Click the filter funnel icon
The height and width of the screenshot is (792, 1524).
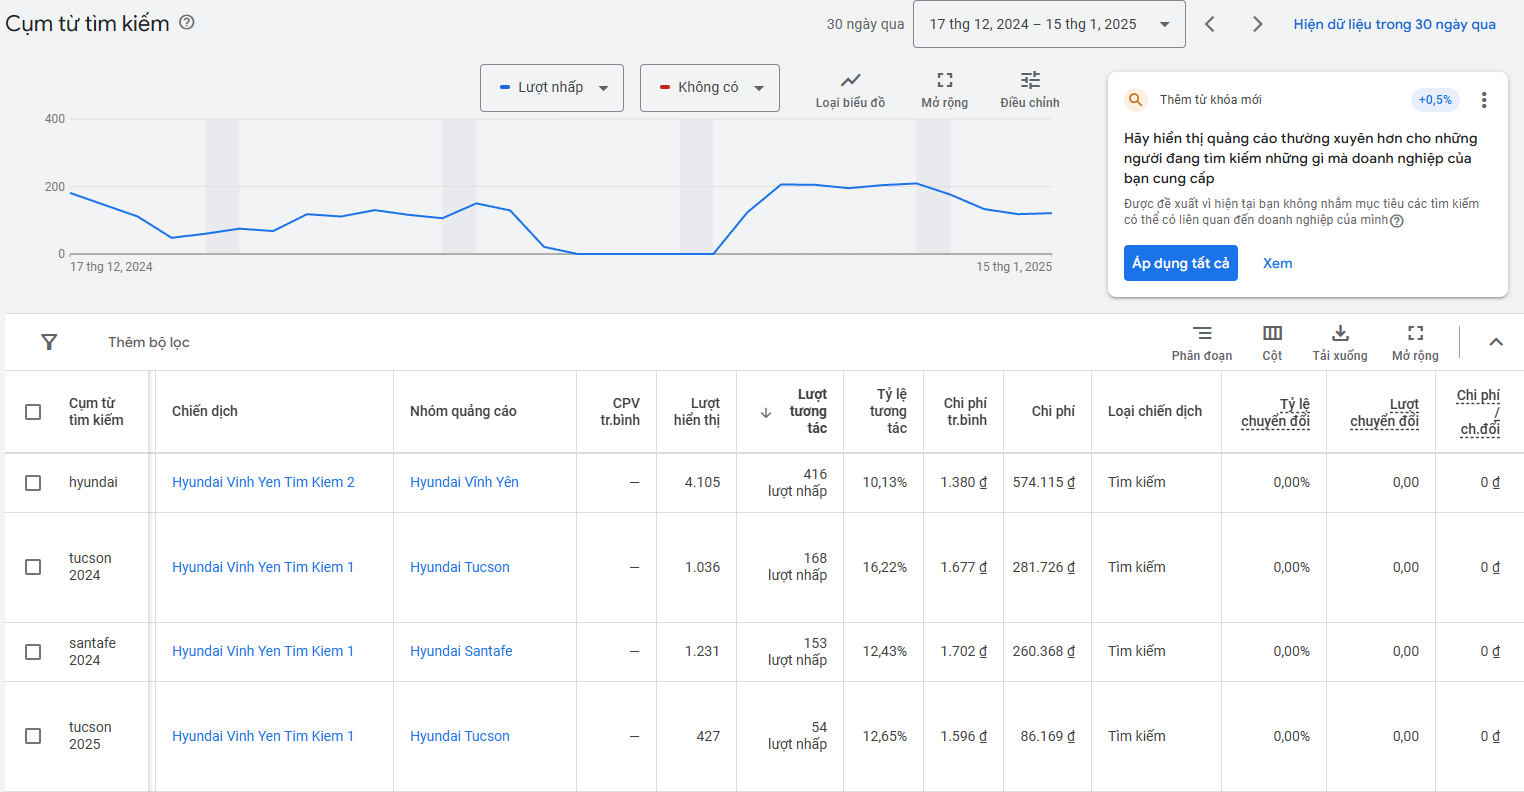coord(49,342)
